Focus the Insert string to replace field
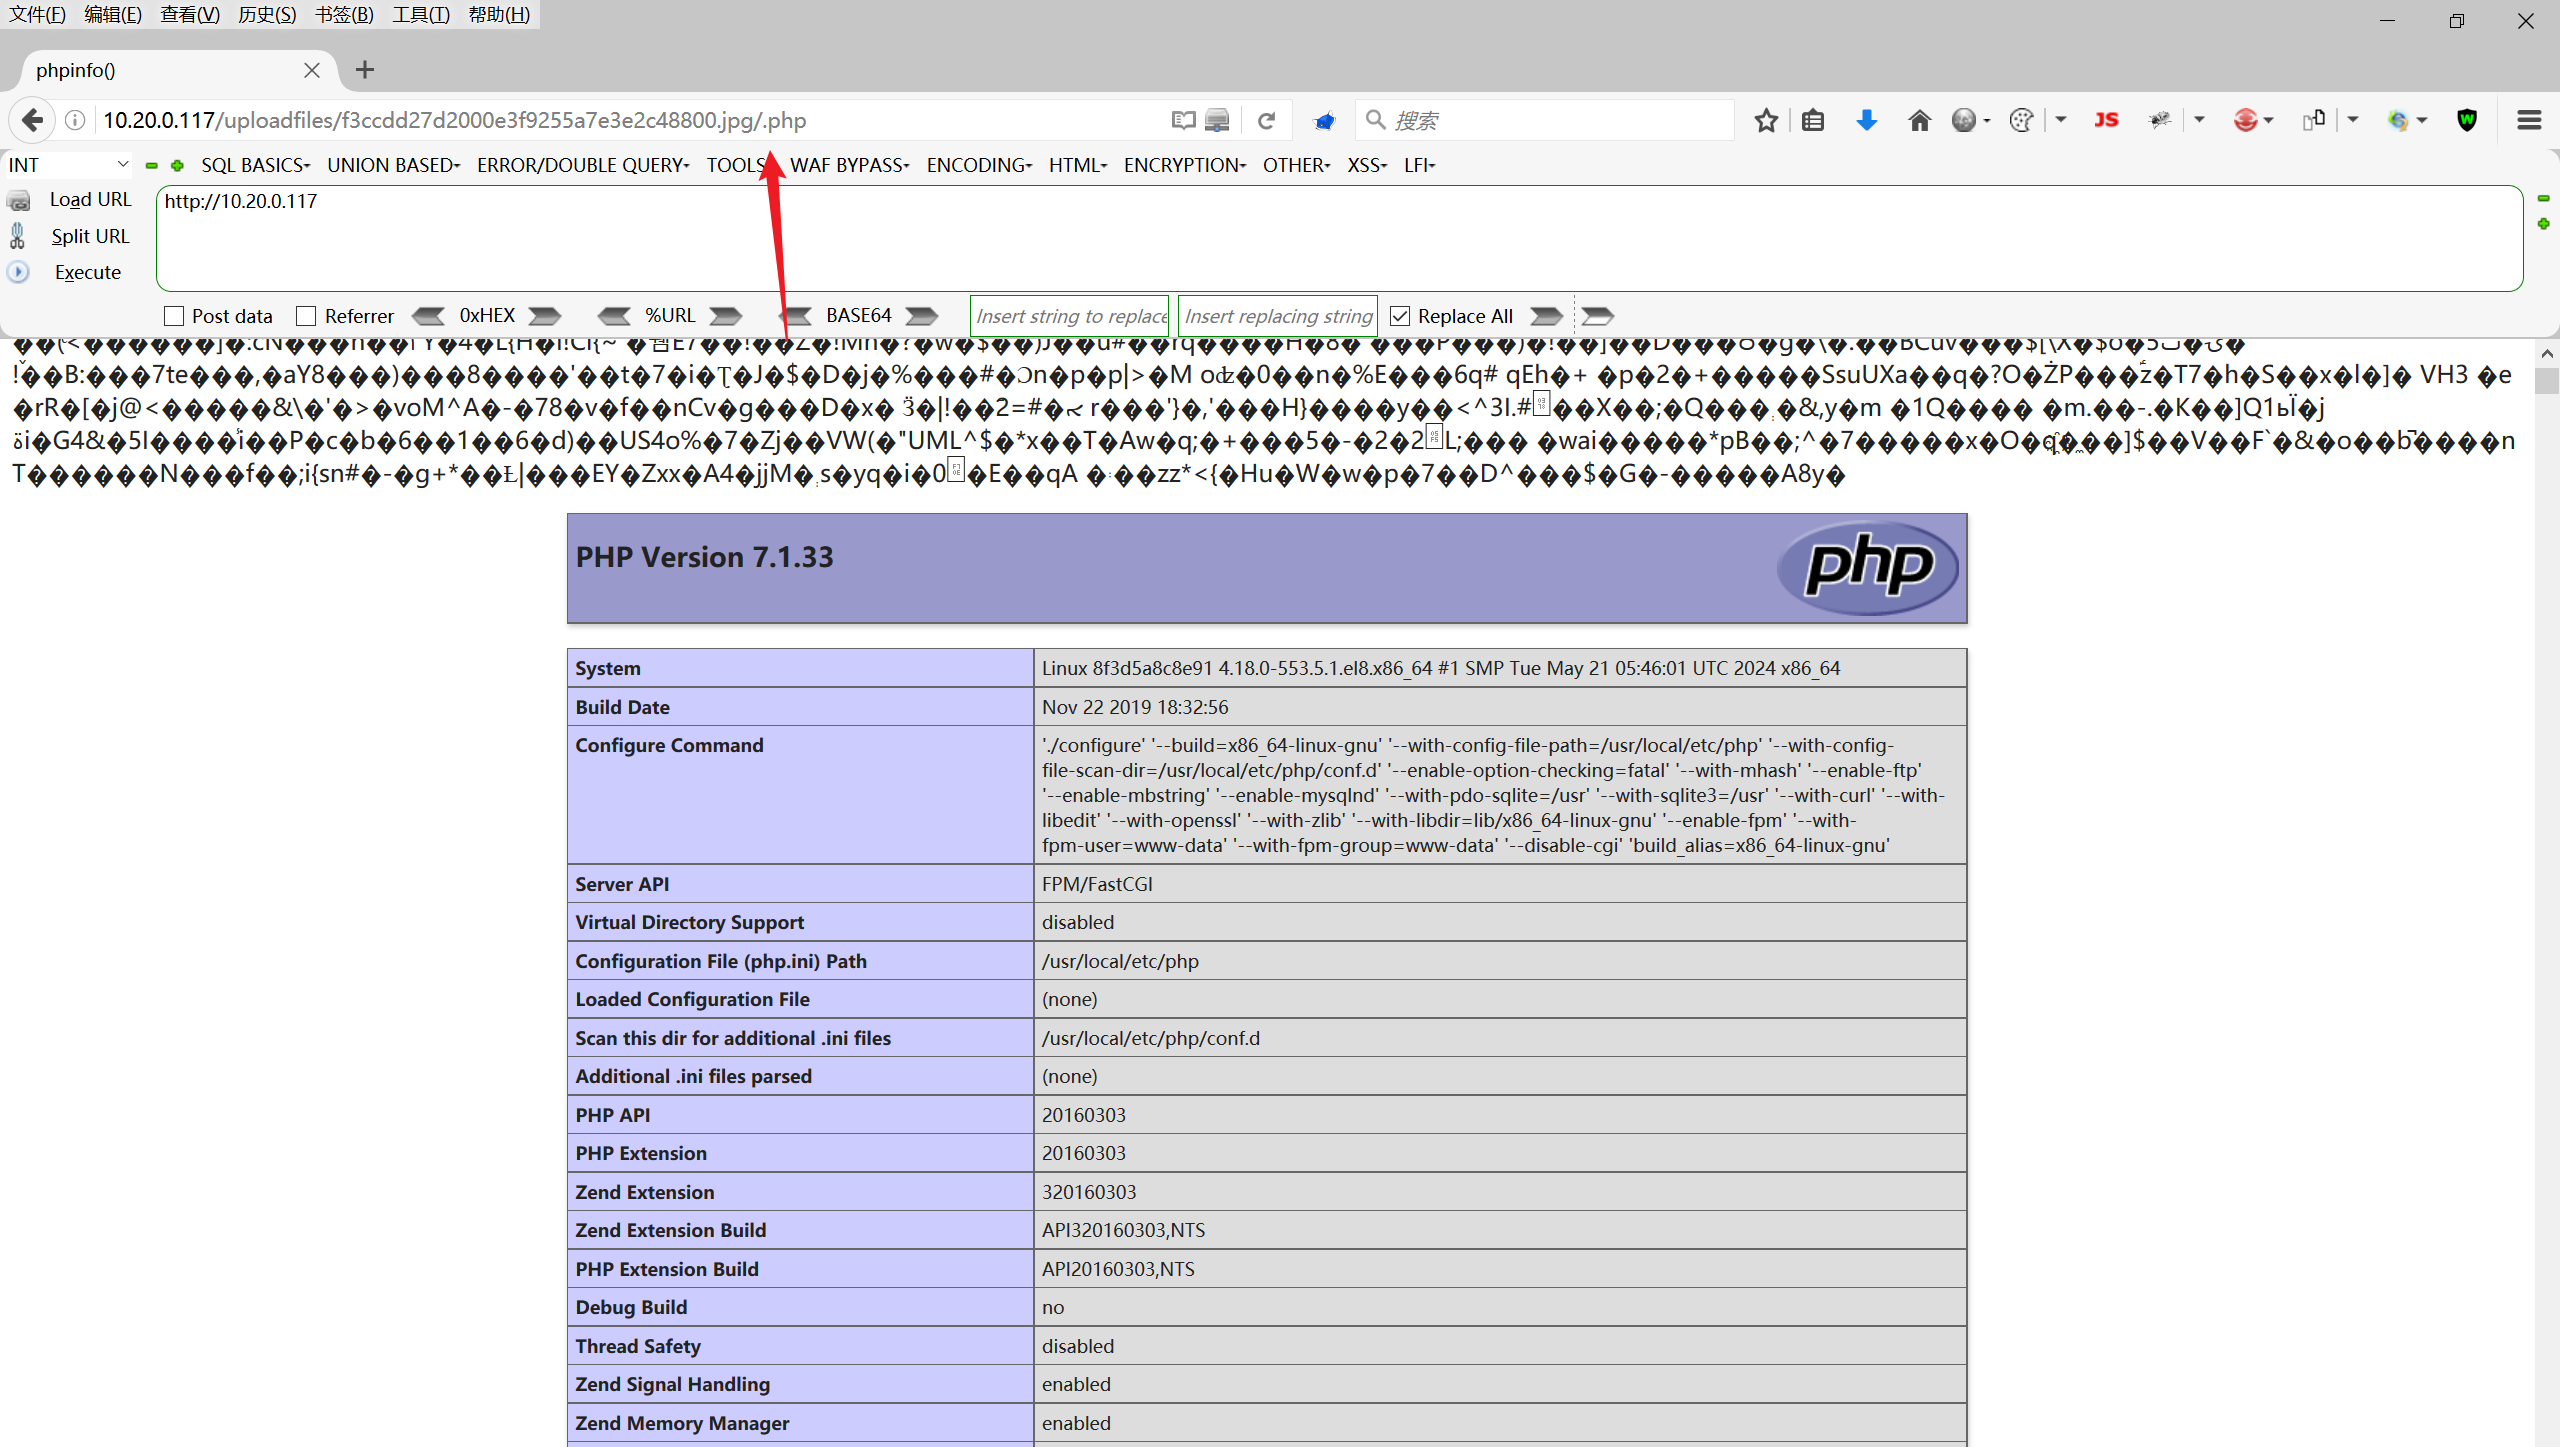This screenshot has width=2560, height=1447. [1069, 316]
